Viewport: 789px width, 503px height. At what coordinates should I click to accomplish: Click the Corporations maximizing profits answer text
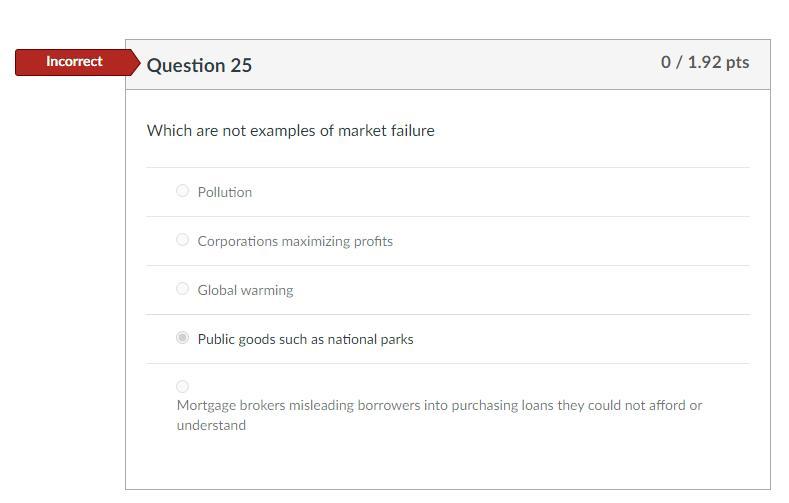pyautogui.click(x=295, y=241)
